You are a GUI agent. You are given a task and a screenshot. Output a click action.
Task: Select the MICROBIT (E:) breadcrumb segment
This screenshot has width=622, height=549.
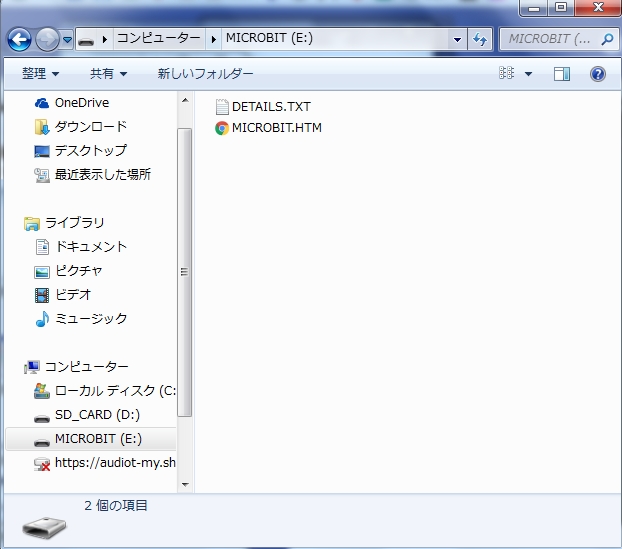click(269, 38)
